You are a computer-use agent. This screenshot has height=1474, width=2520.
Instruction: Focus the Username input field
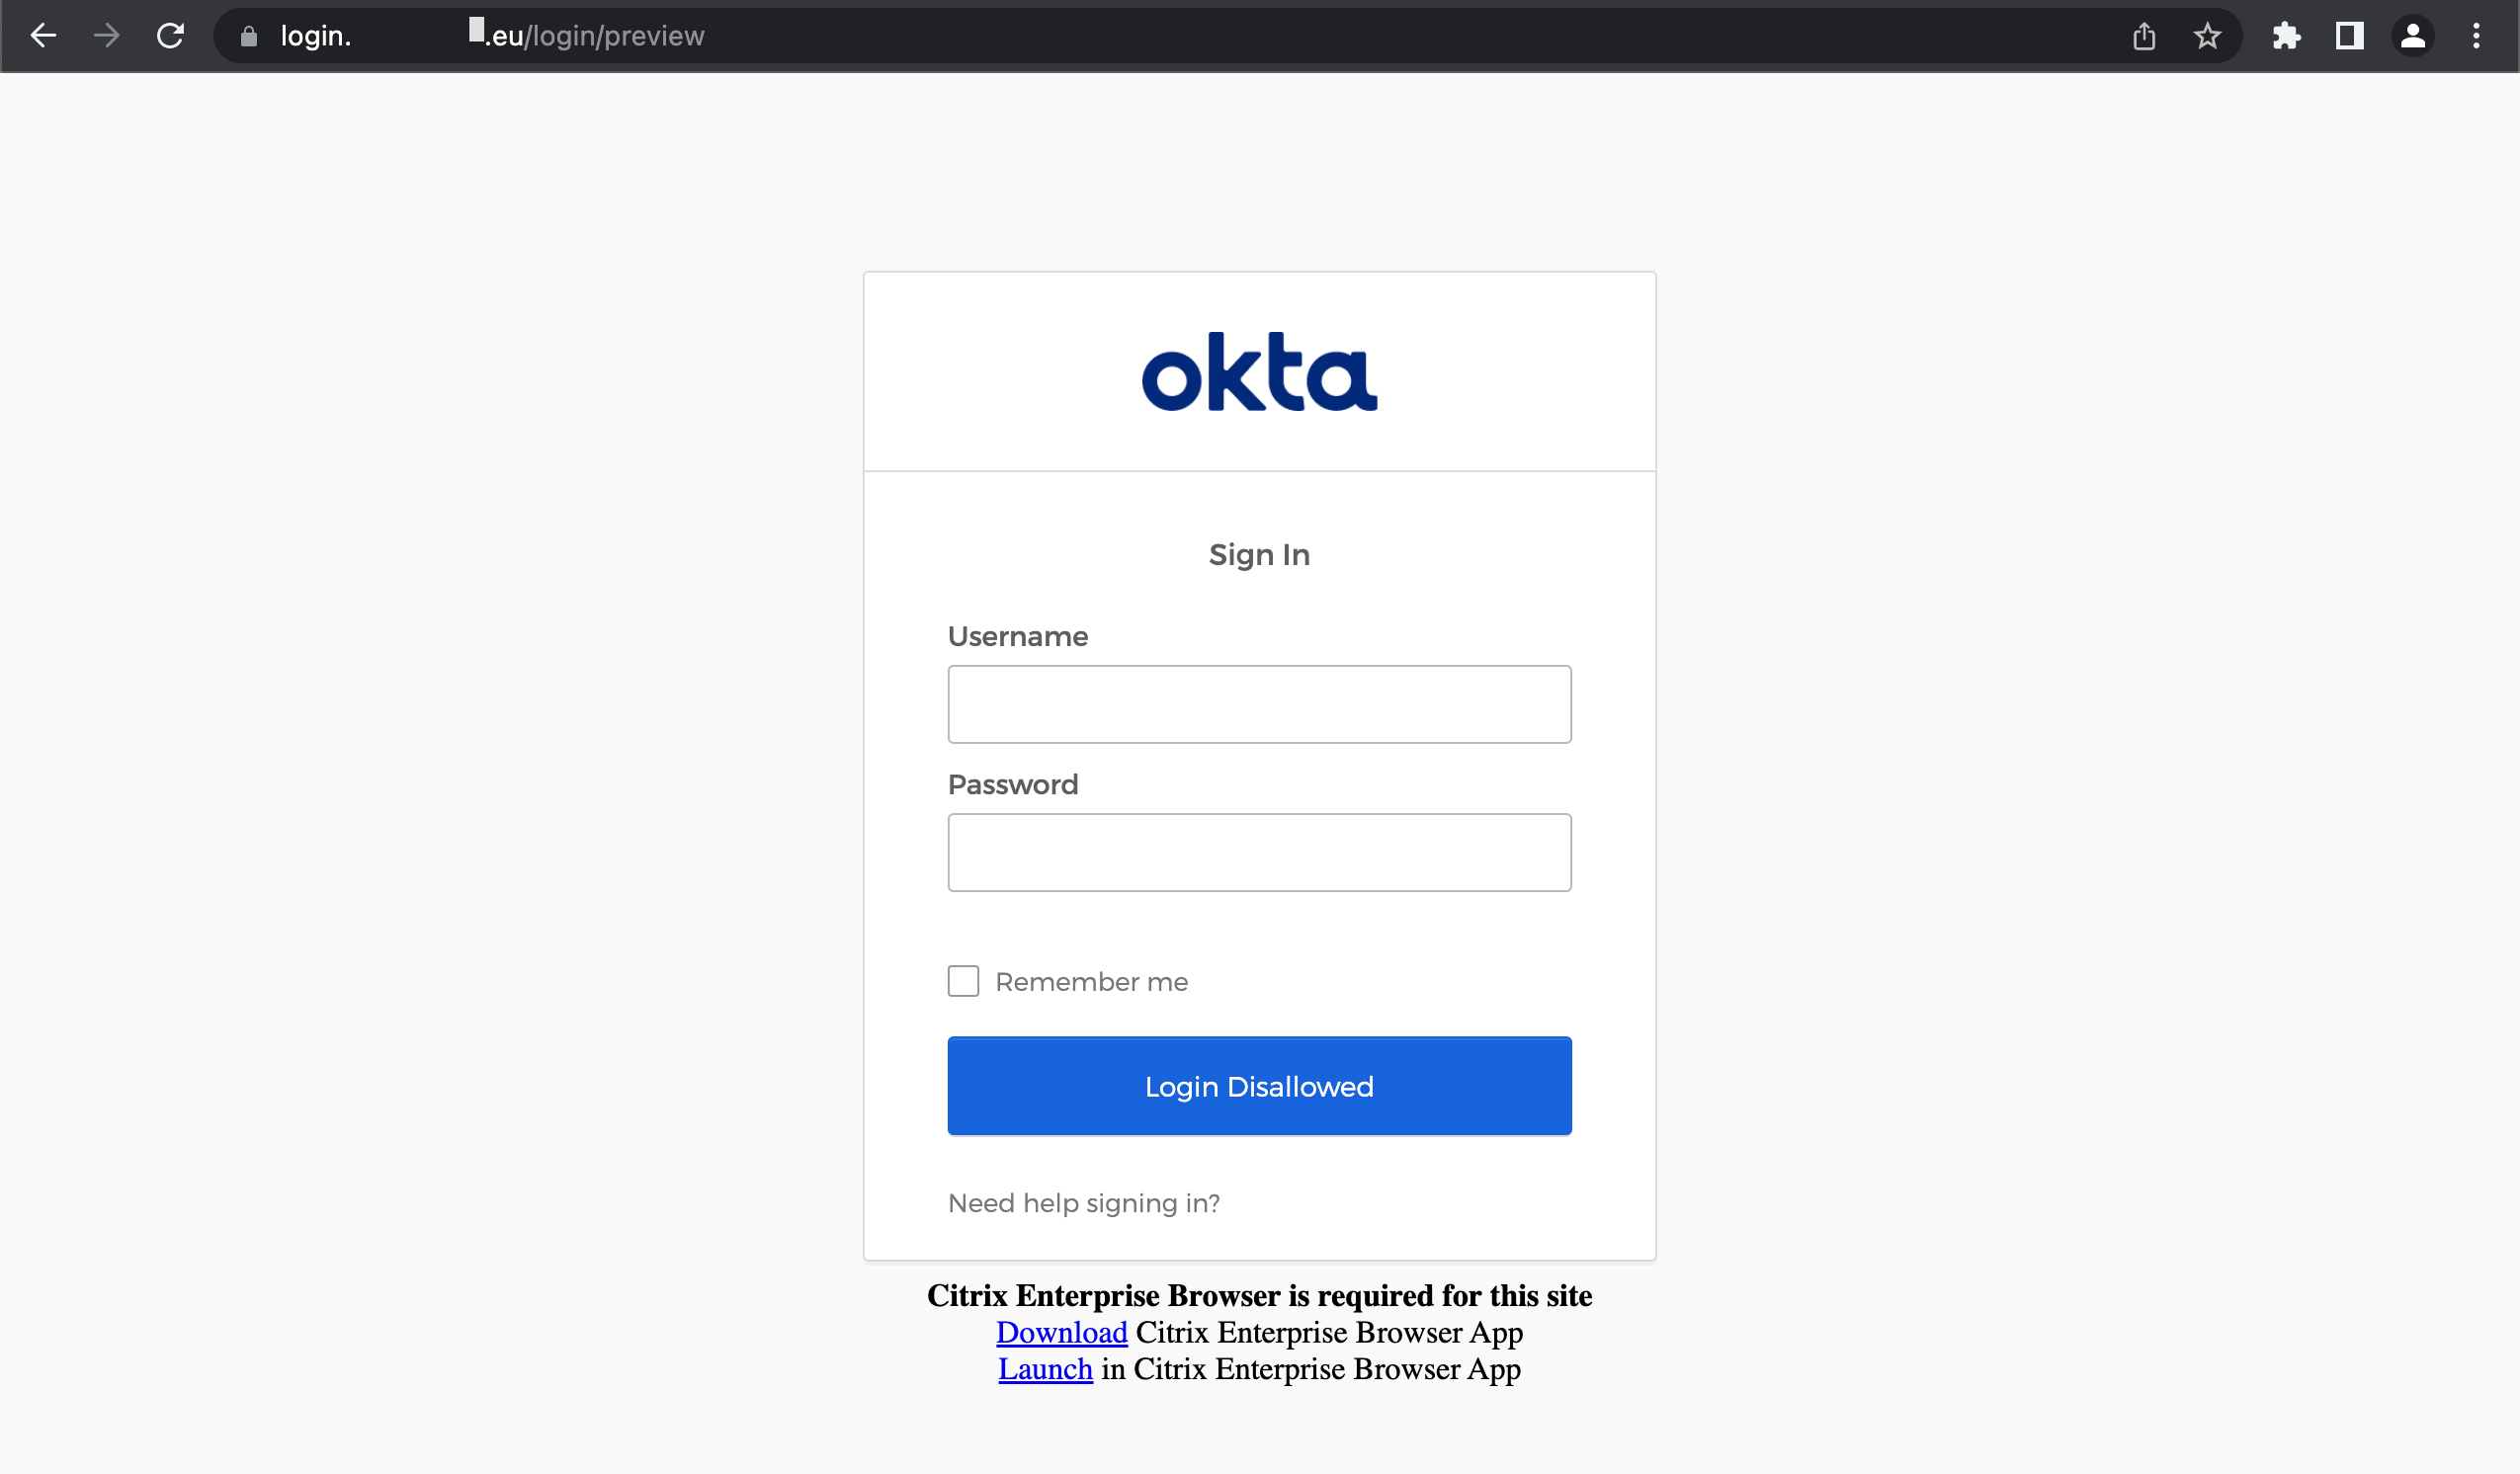[1259, 704]
